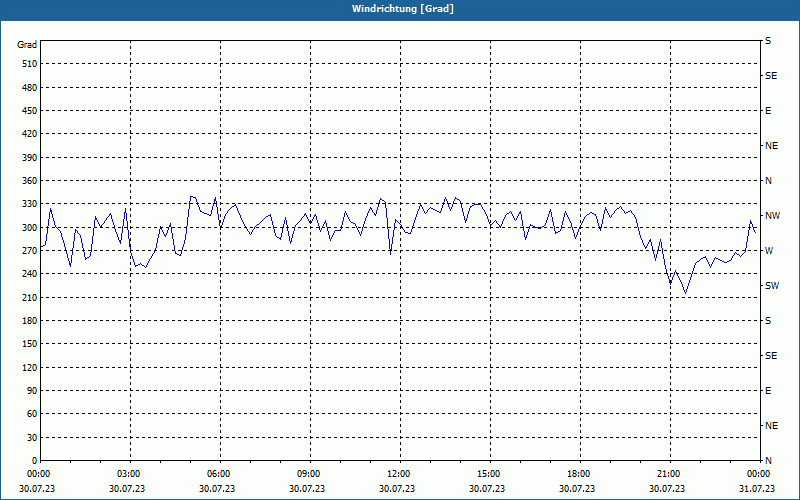Click the 90 degree axis label
This screenshot has height=500, width=800.
coord(31,391)
